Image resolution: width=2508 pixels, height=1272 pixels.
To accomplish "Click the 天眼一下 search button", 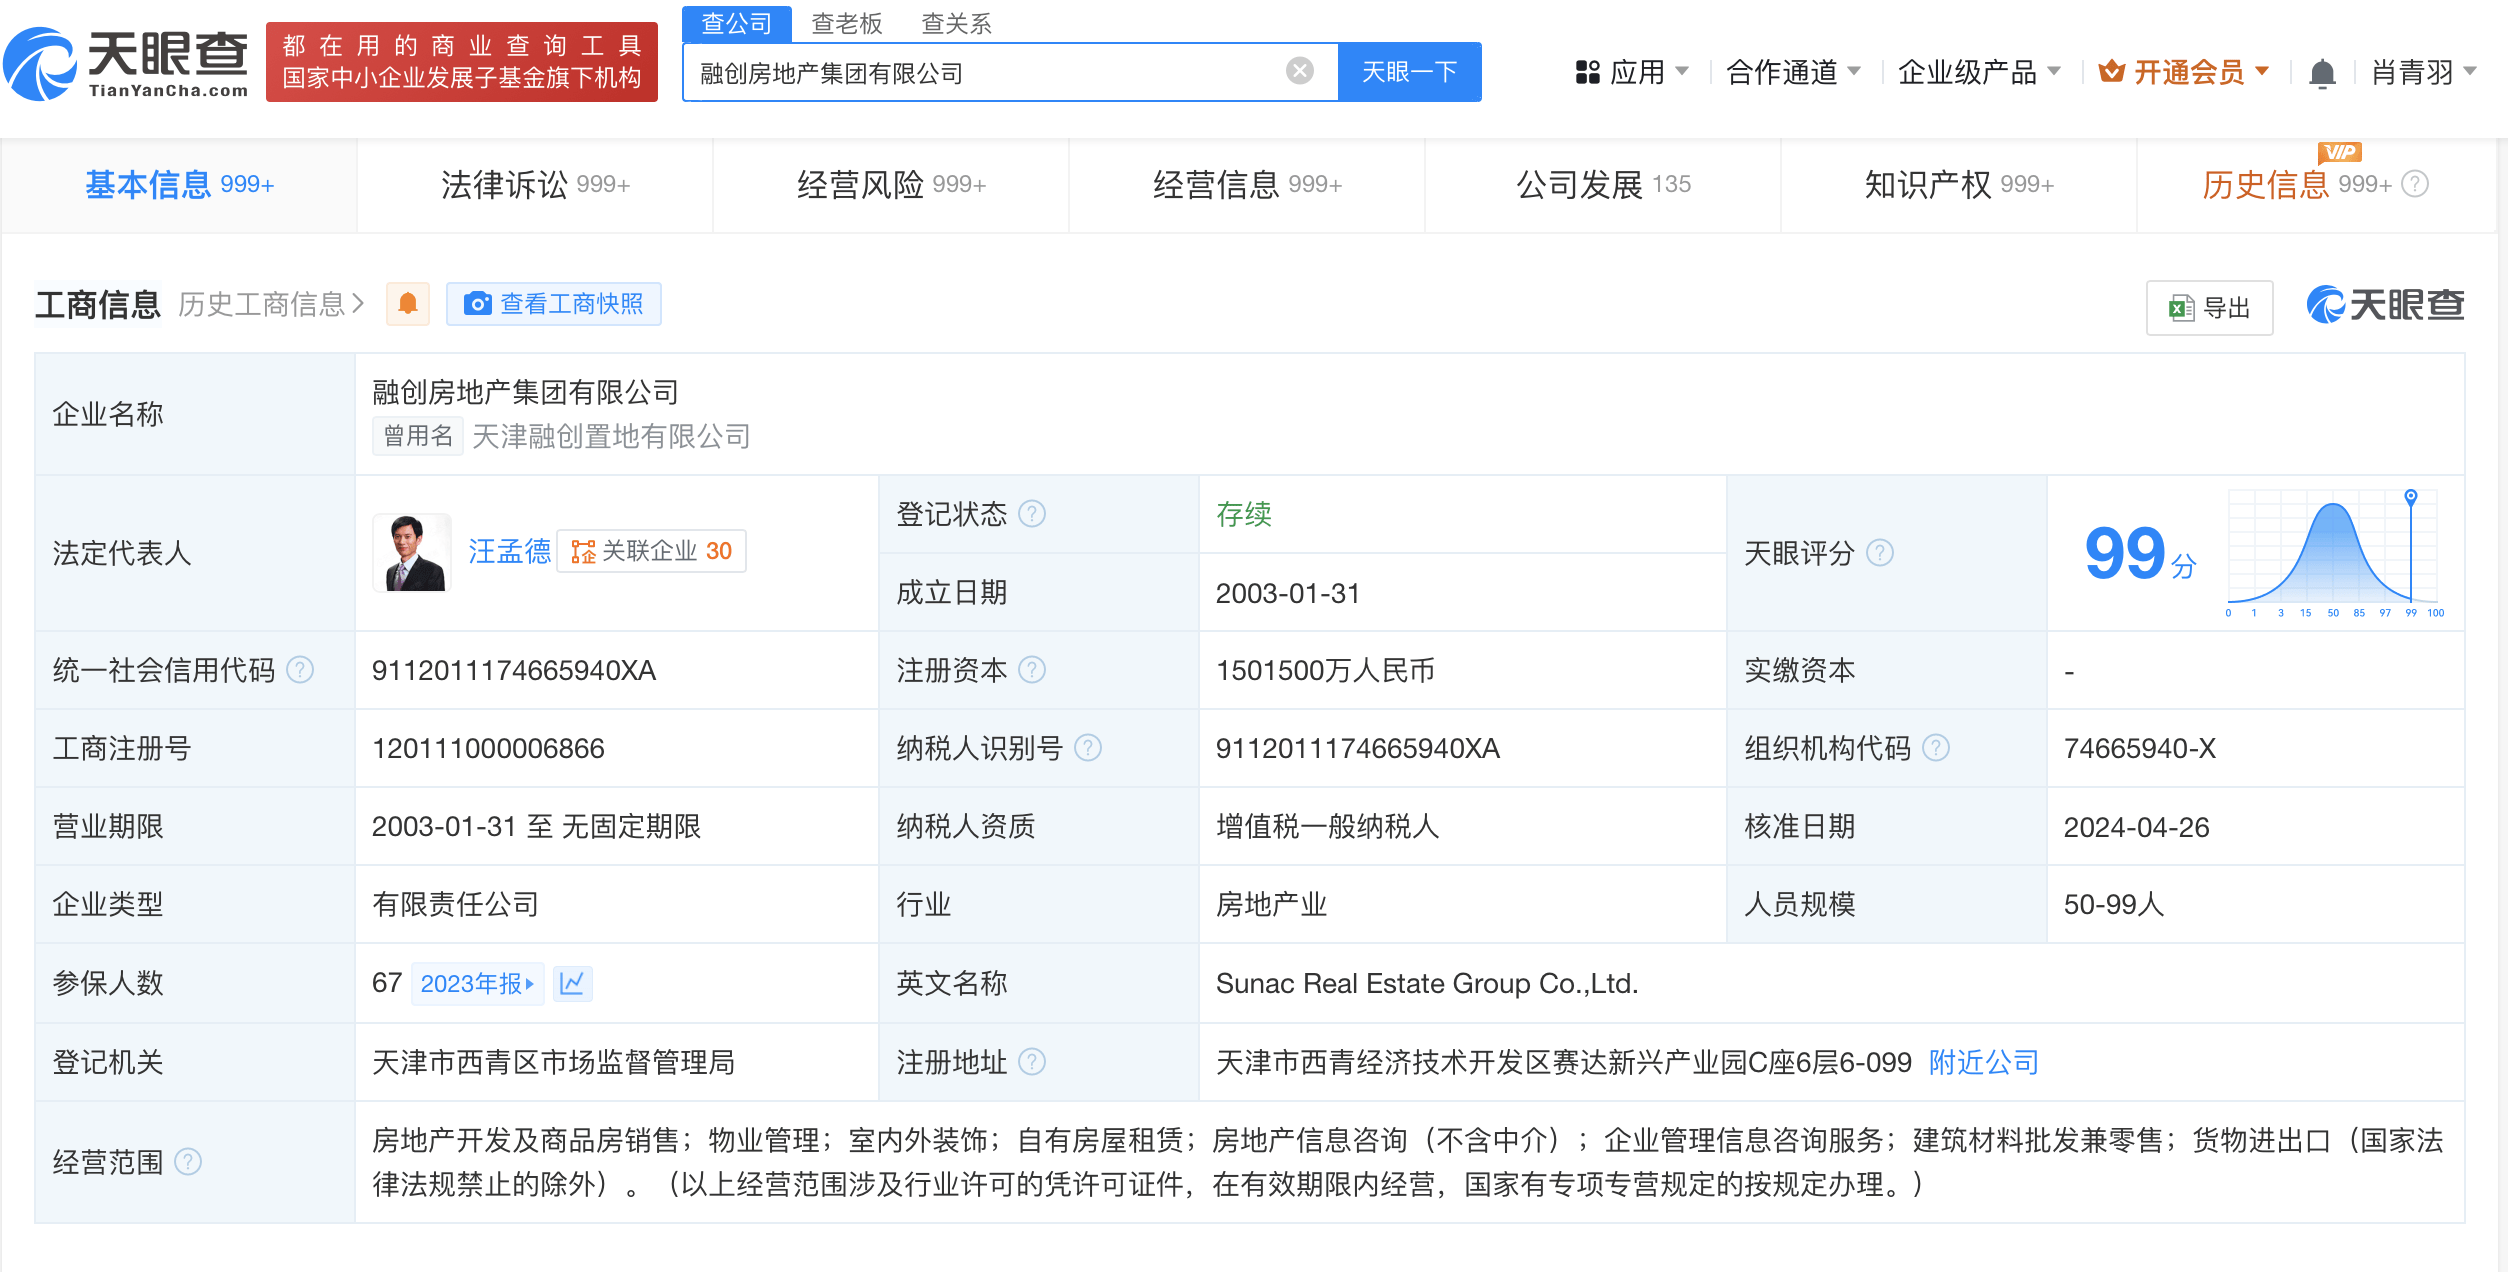I will coord(1410,72).
